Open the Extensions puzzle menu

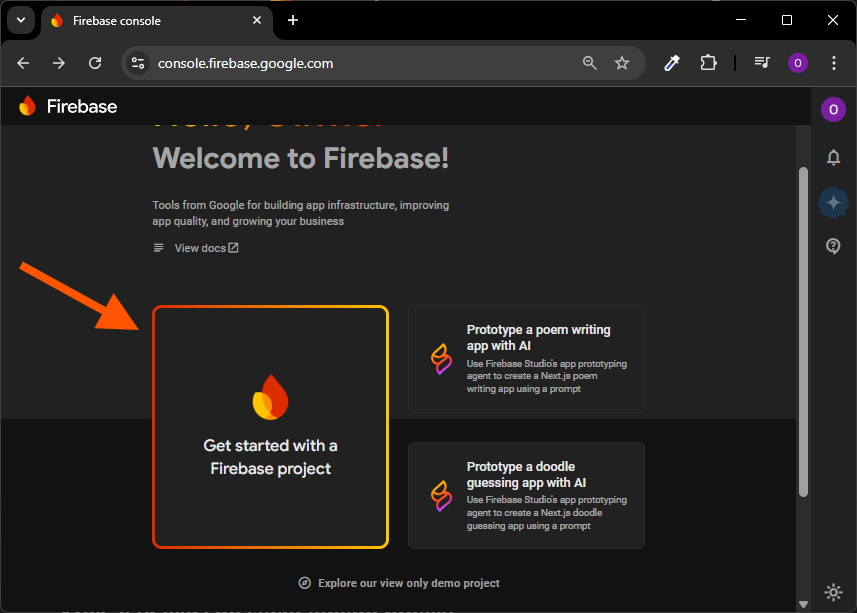pyautogui.click(x=708, y=63)
